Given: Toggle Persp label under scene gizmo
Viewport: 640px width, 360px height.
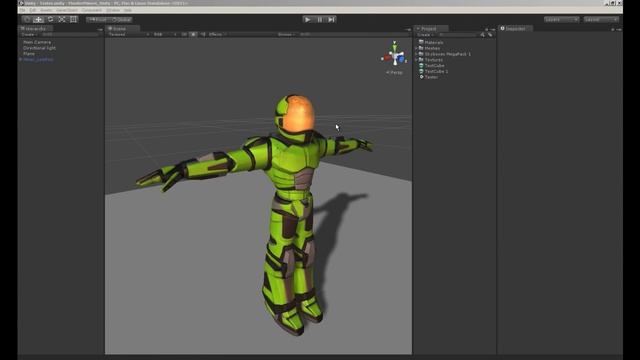Looking at the screenshot, I should [x=394, y=72].
